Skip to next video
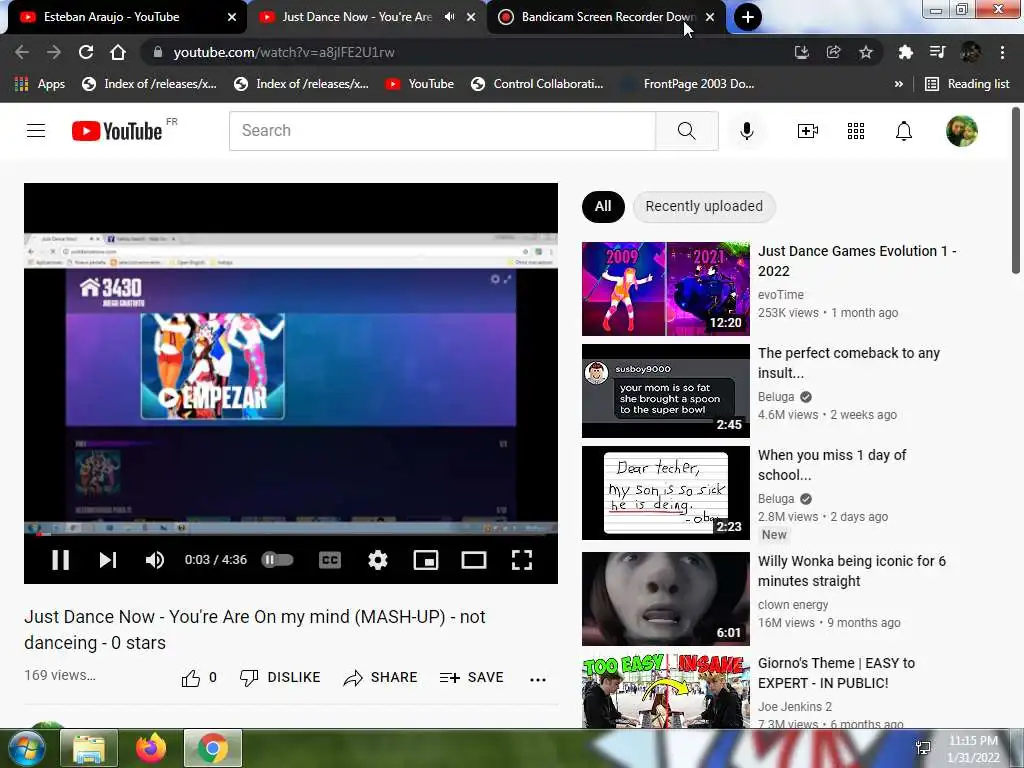This screenshot has width=1024, height=768. [108, 560]
